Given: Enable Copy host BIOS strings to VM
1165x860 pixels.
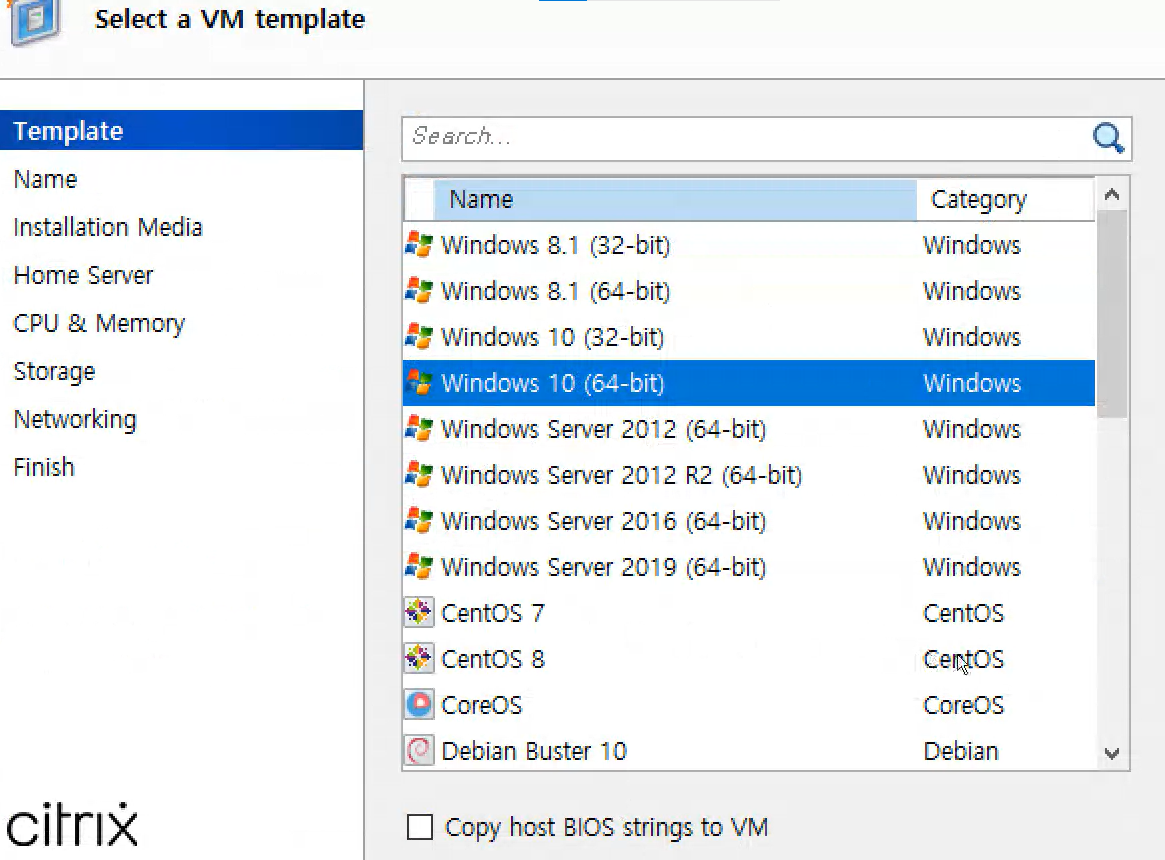Looking at the screenshot, I should (420, 827).
